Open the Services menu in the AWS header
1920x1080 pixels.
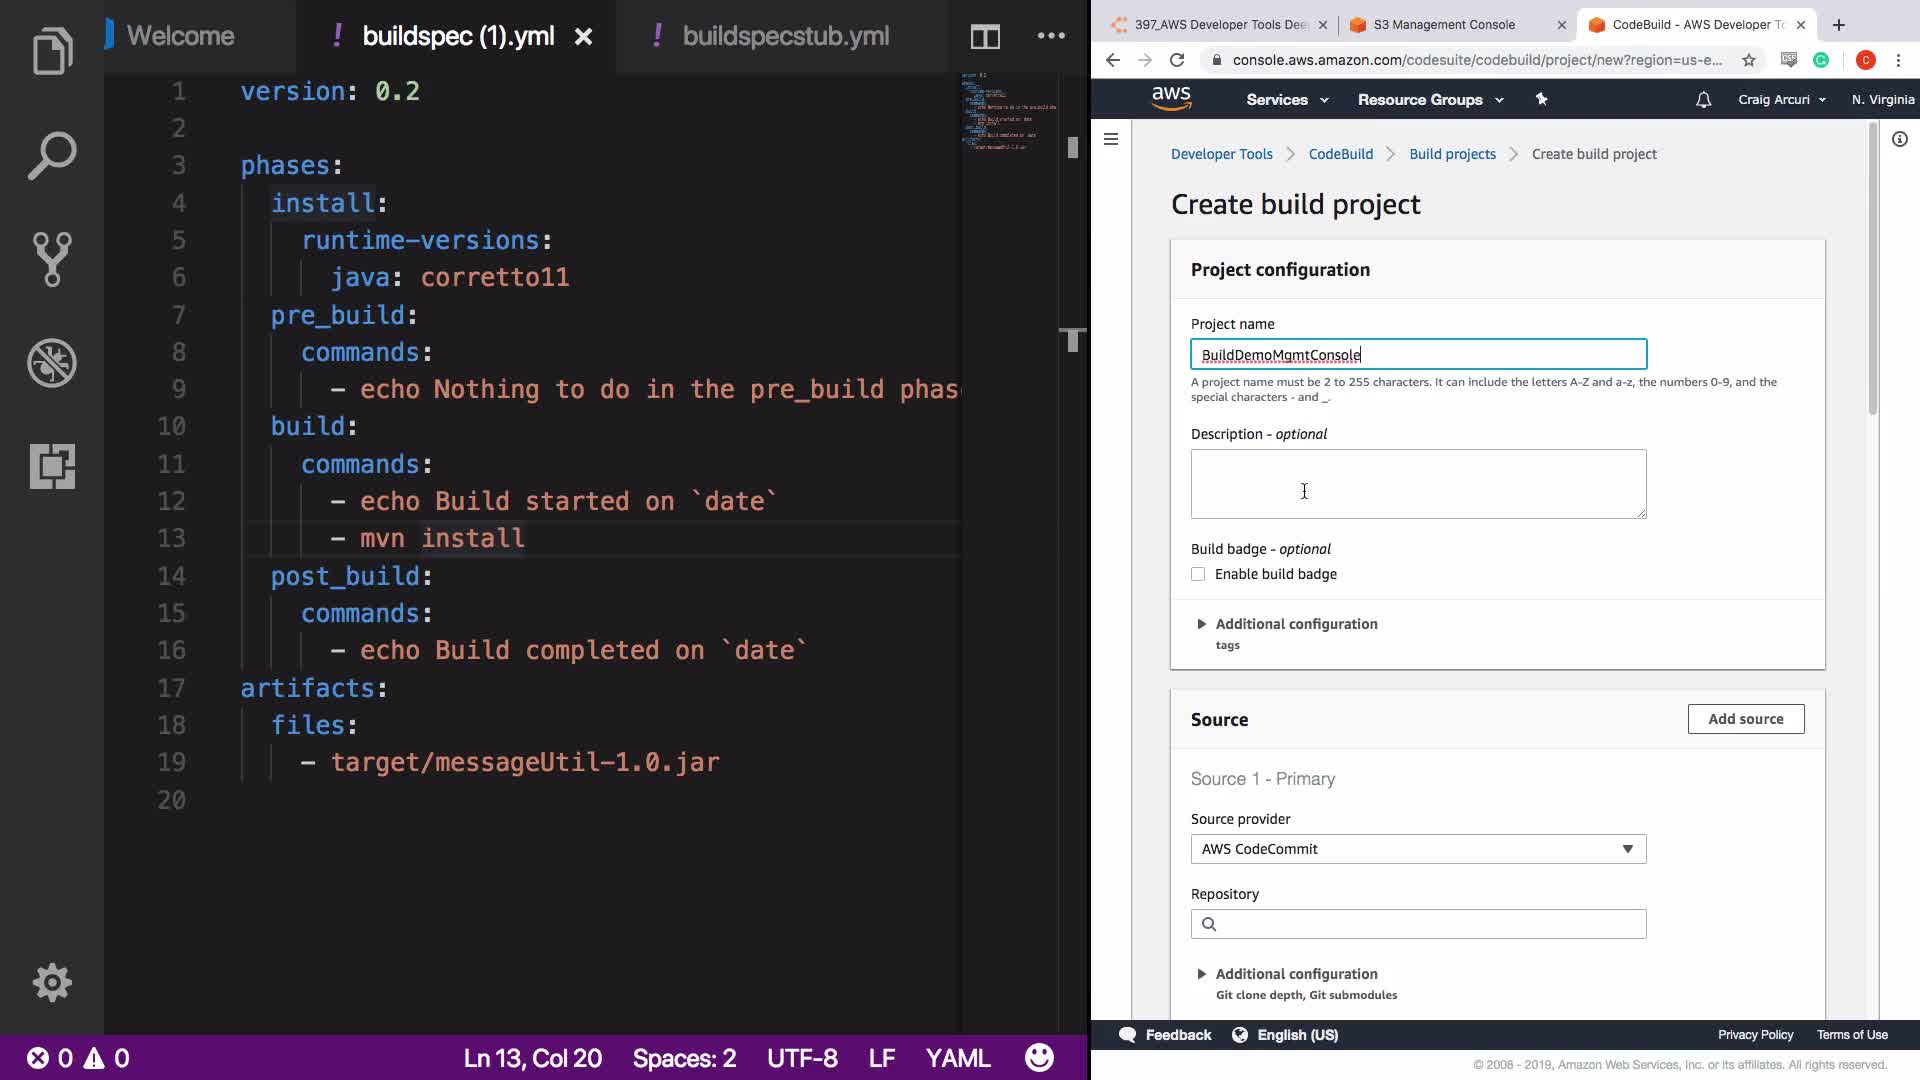(1286, 100)
